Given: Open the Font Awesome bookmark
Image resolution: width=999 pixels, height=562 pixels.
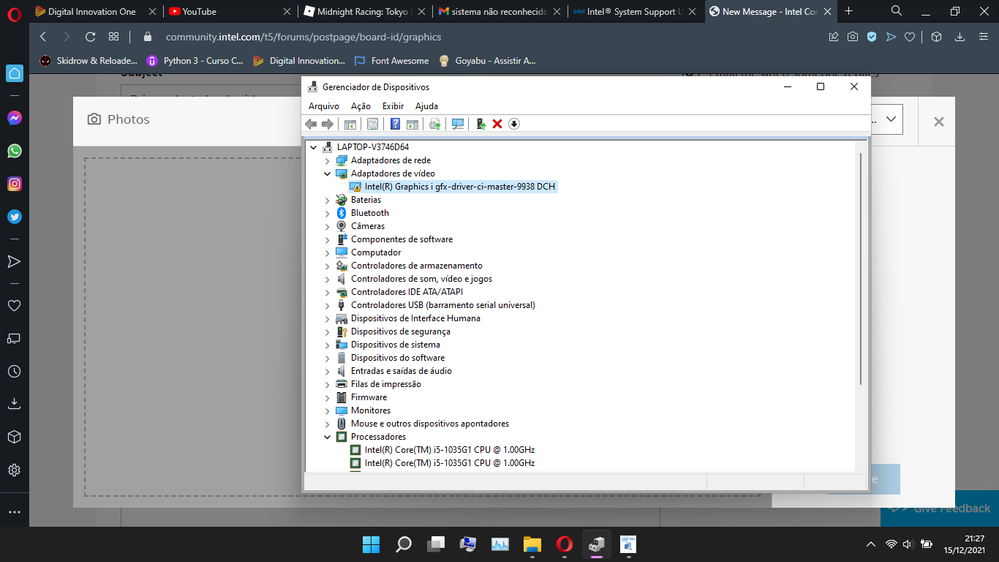Looking at the screenshot, I should (391, 61).
